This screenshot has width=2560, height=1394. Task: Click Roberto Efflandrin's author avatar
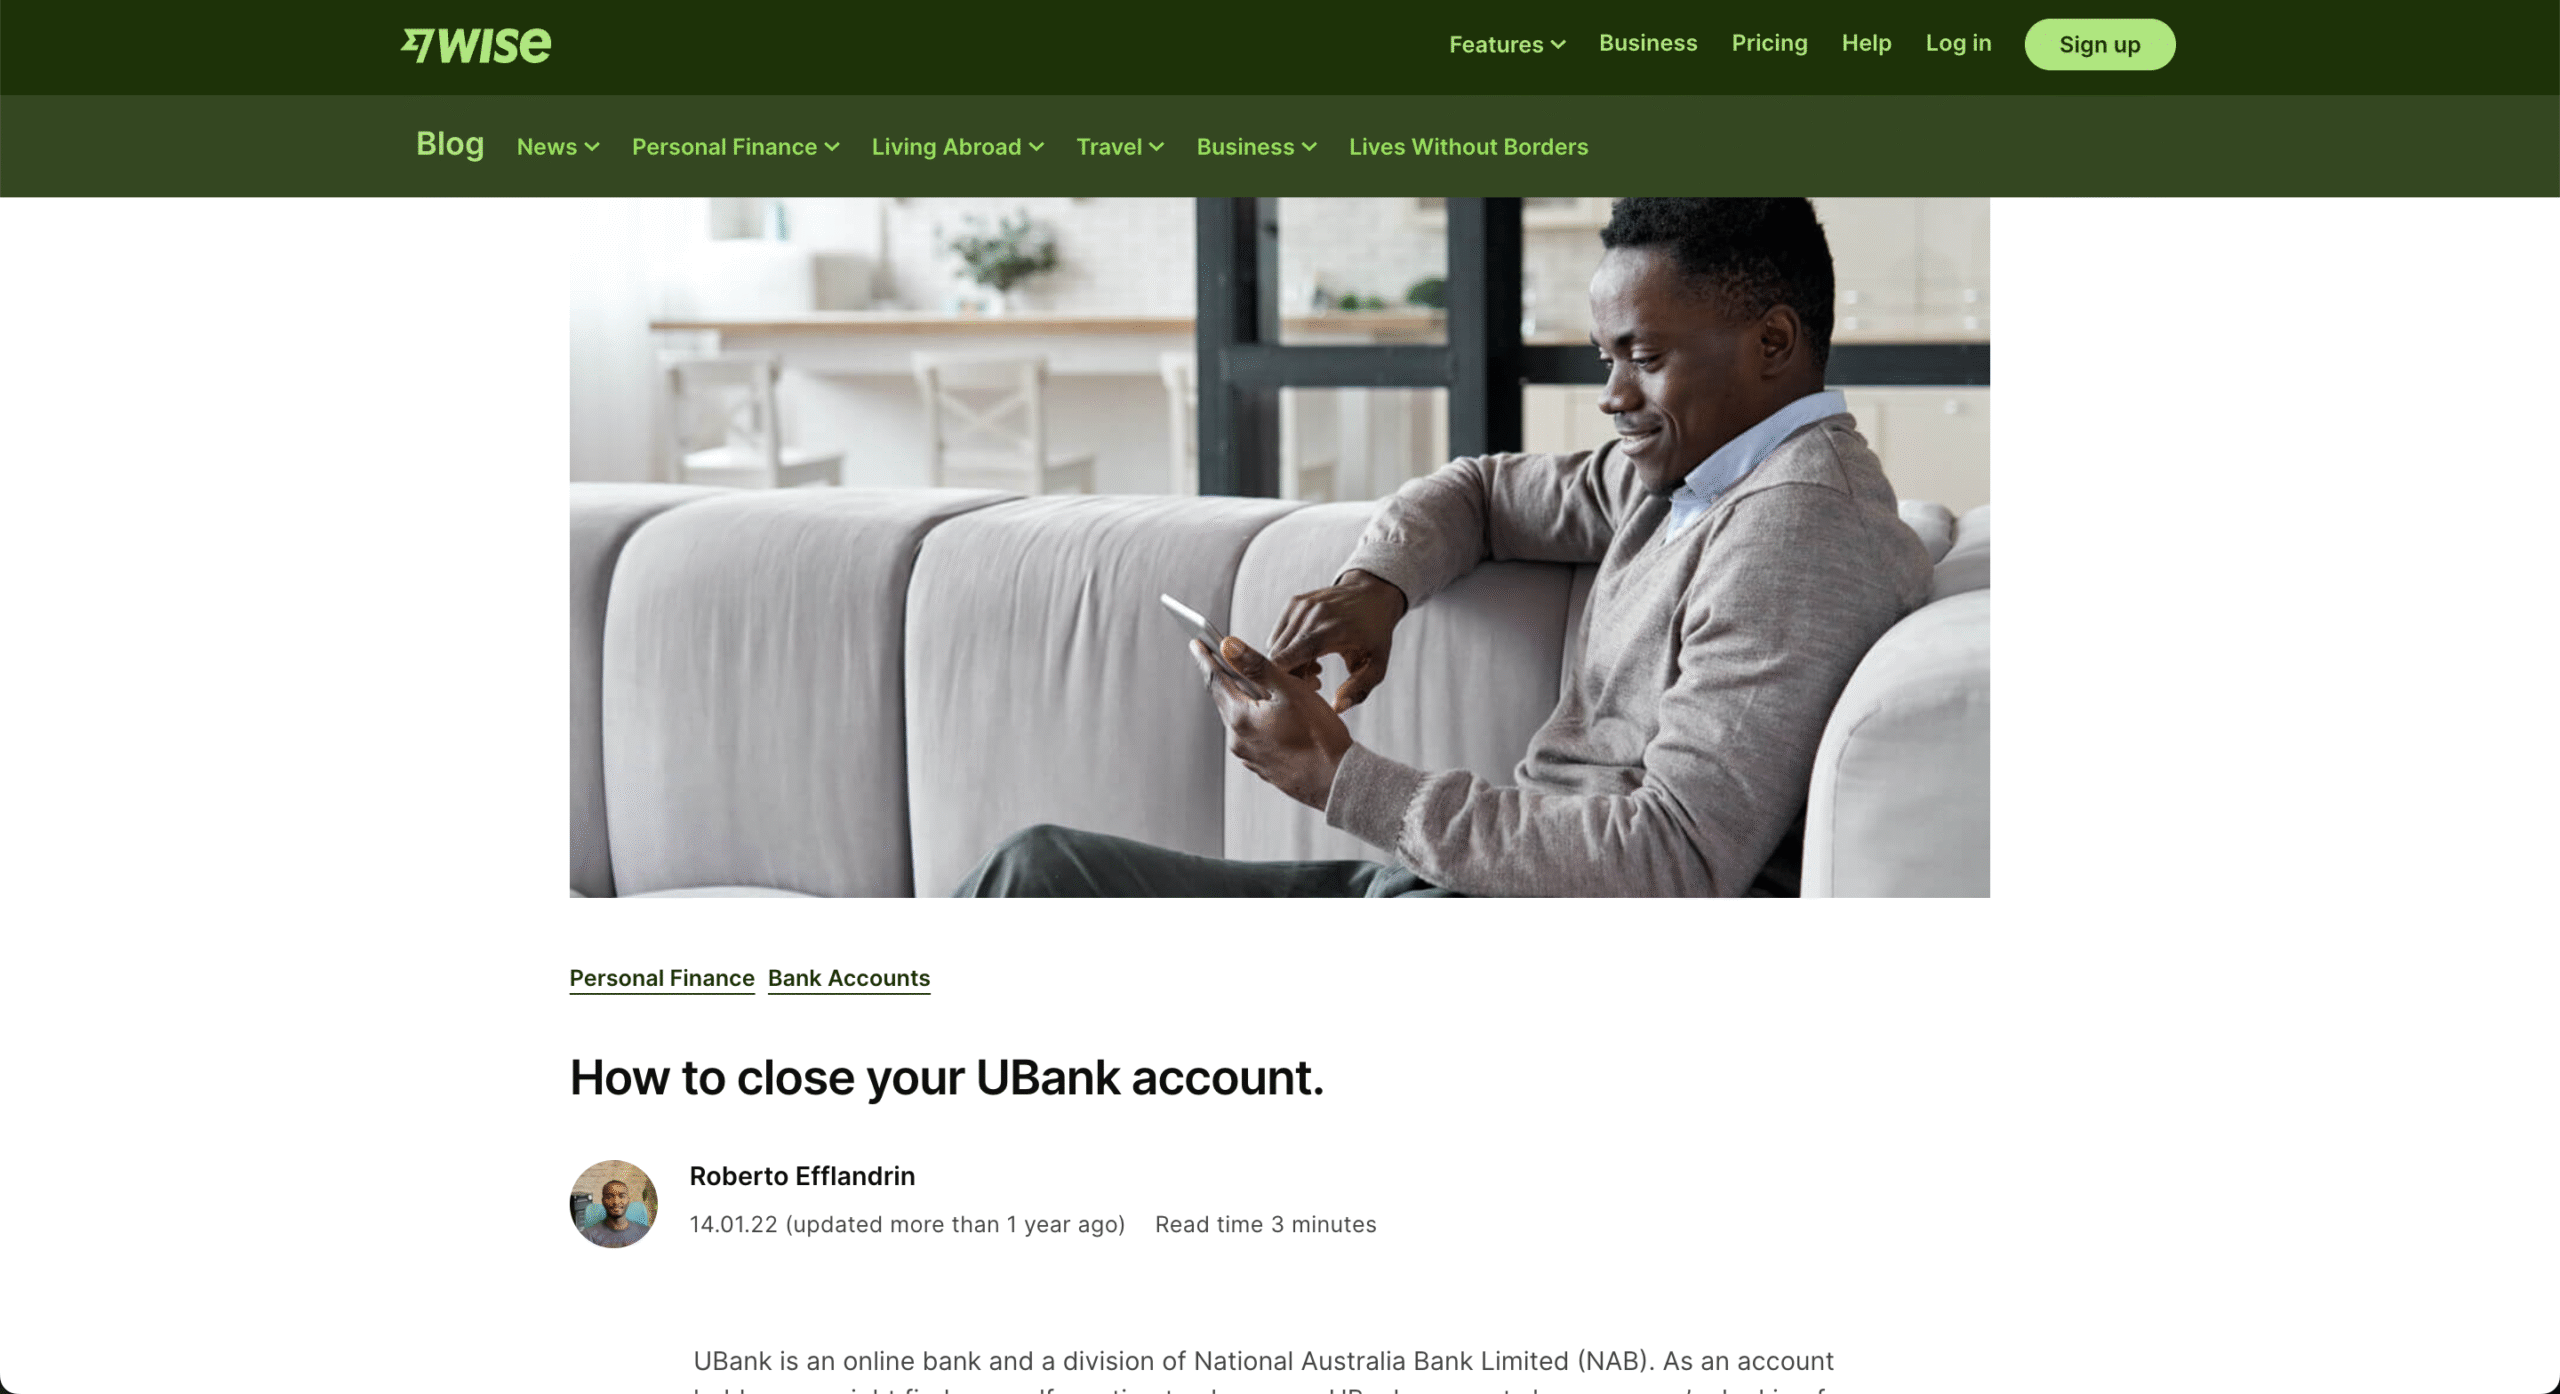(x=613, y=1204)
